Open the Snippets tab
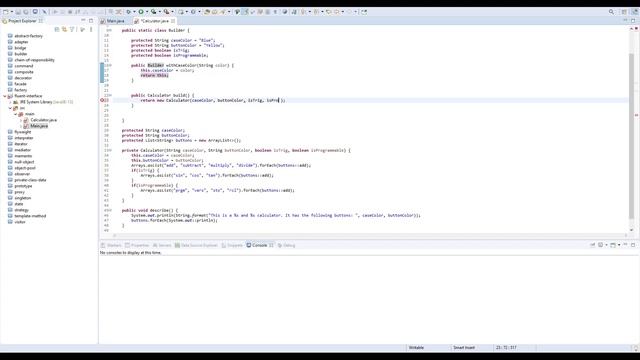 click(x=232, y=245)
